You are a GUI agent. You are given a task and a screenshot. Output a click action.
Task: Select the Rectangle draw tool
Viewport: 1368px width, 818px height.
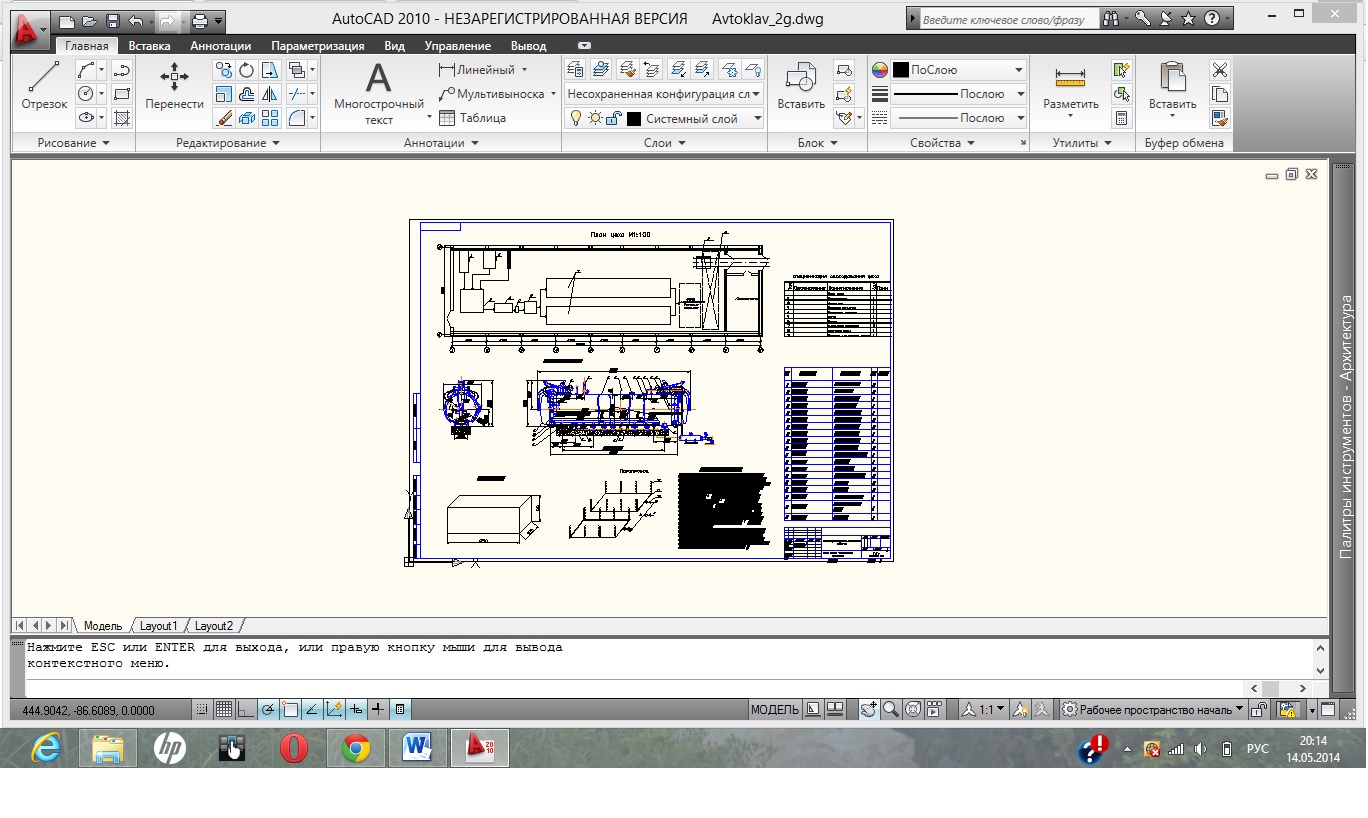tap(122, 94)
